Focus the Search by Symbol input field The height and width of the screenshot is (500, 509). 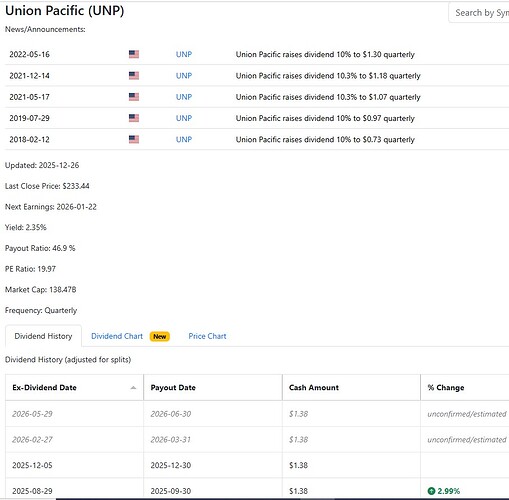[479, 13]
